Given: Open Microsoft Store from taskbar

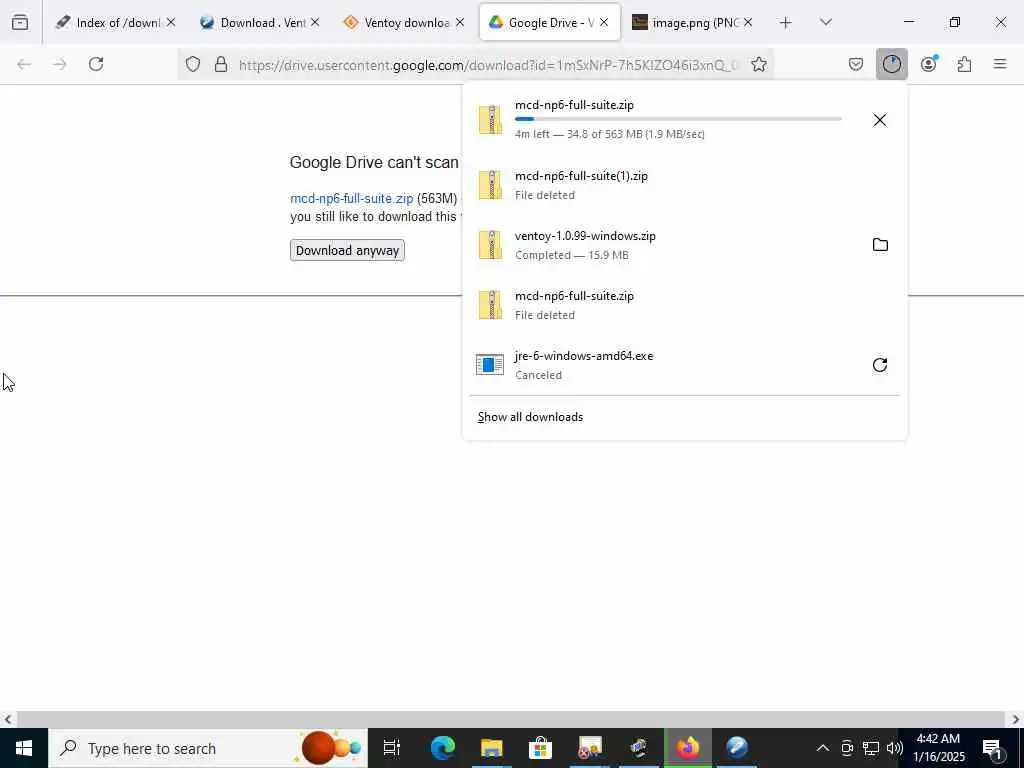Looking at the screenshot, I should [x=541, y=748].
